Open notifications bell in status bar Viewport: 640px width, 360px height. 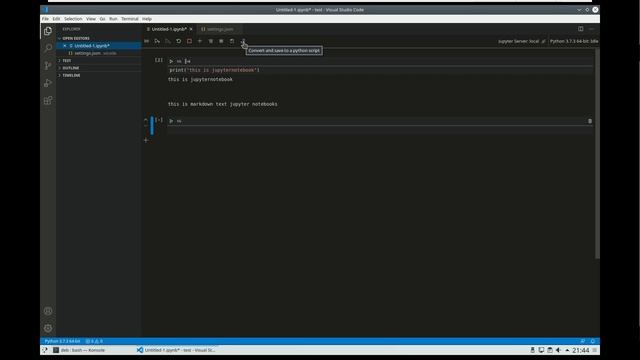coord(593,341)
